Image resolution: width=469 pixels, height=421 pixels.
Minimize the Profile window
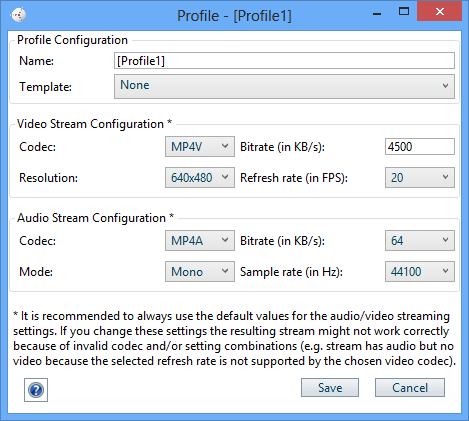point(377,14)
